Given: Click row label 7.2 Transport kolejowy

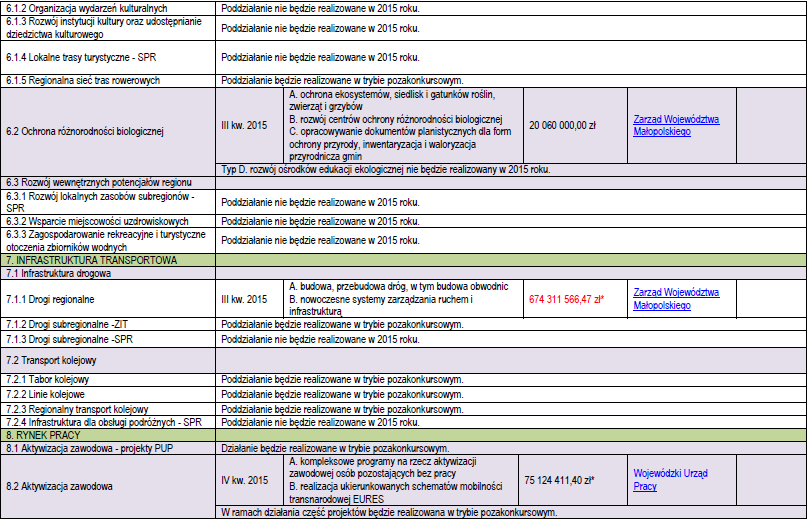Looking at the screenshot, I should [x=51, y=360].
